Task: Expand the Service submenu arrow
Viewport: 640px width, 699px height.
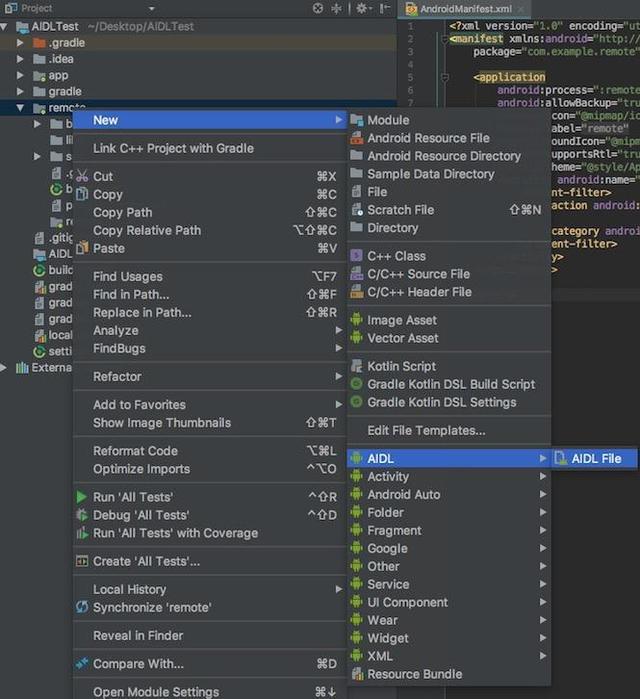Action: point(543,584)
